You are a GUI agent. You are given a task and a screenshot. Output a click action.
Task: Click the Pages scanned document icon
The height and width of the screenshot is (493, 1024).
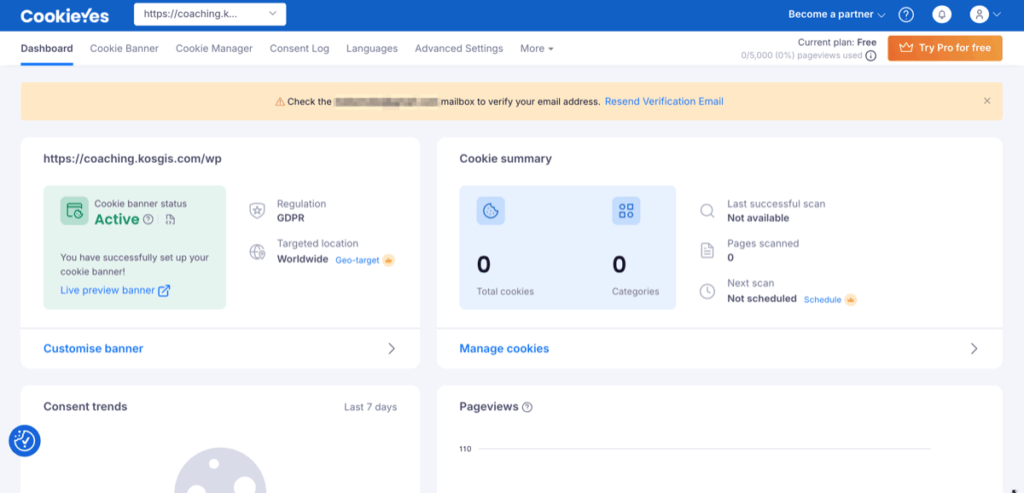click(707, 251)
